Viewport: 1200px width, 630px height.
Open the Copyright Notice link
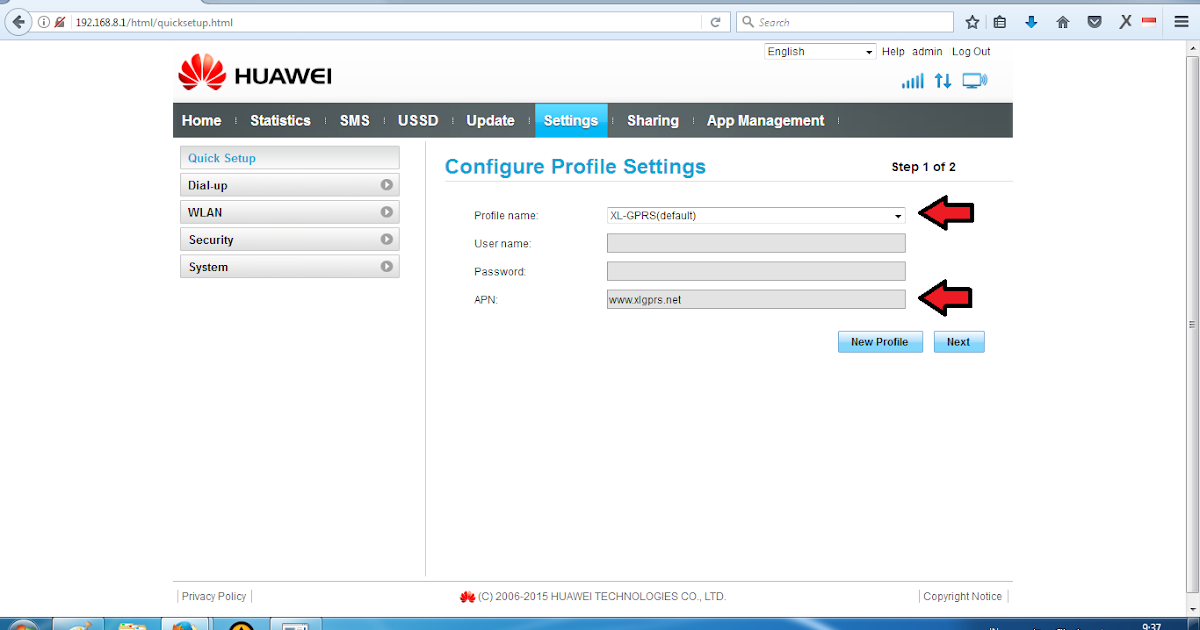(x=962, y=596)
